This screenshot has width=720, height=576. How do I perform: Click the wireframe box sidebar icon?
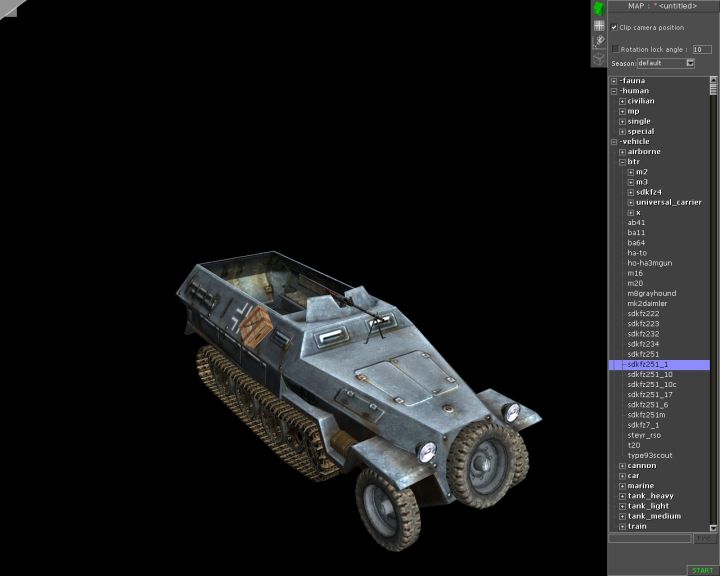(x=599, y=58)
